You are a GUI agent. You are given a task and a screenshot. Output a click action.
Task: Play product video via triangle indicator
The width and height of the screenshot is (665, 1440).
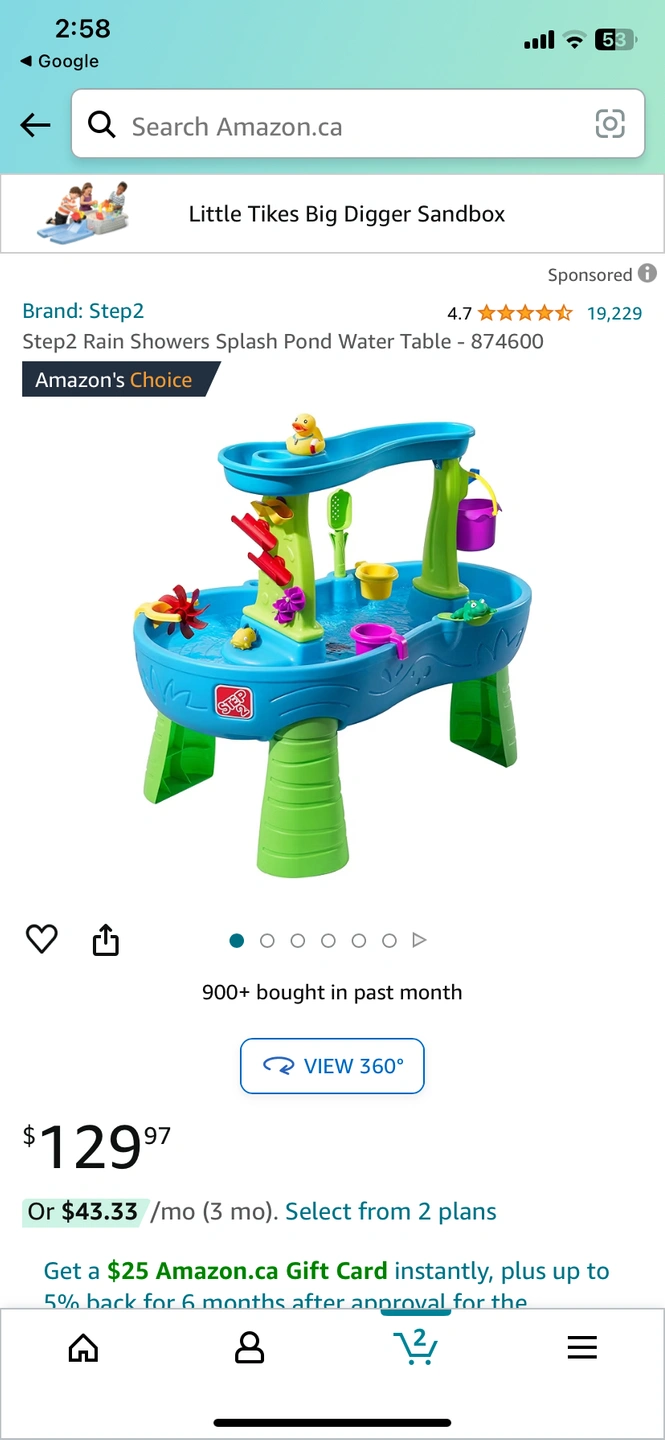pos(419,940)
